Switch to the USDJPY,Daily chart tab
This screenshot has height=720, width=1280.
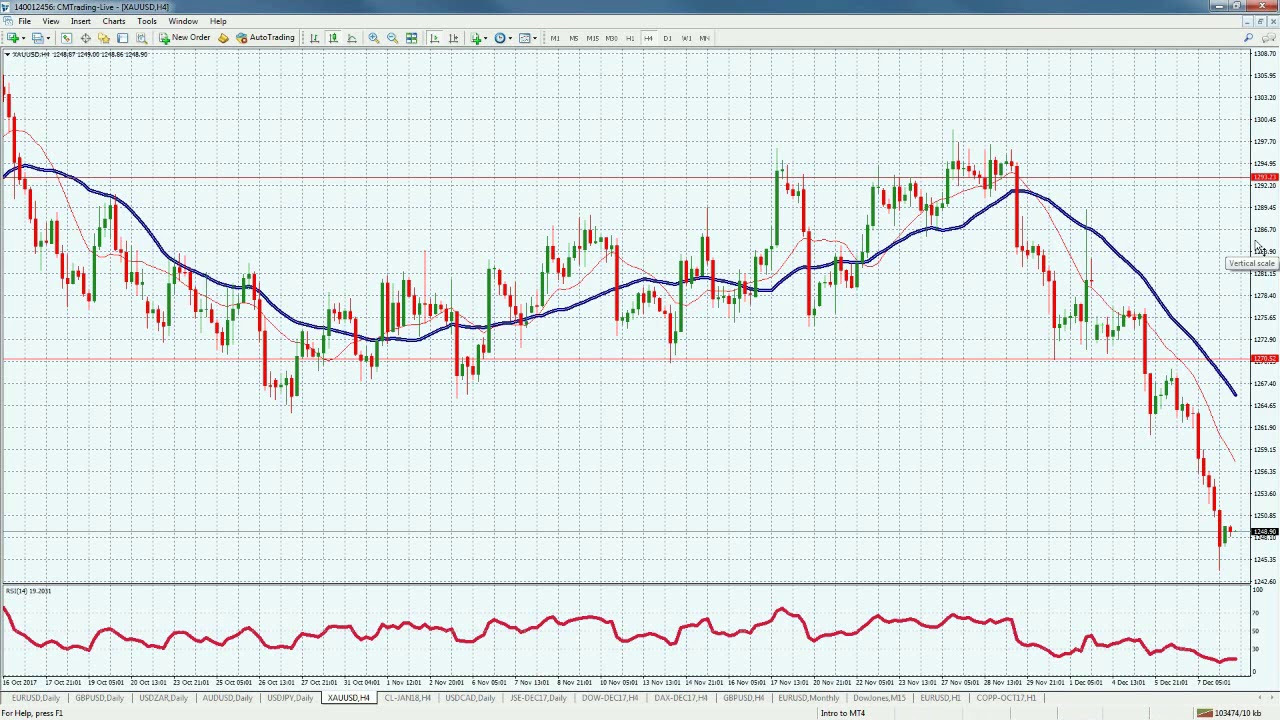point(290,698)
